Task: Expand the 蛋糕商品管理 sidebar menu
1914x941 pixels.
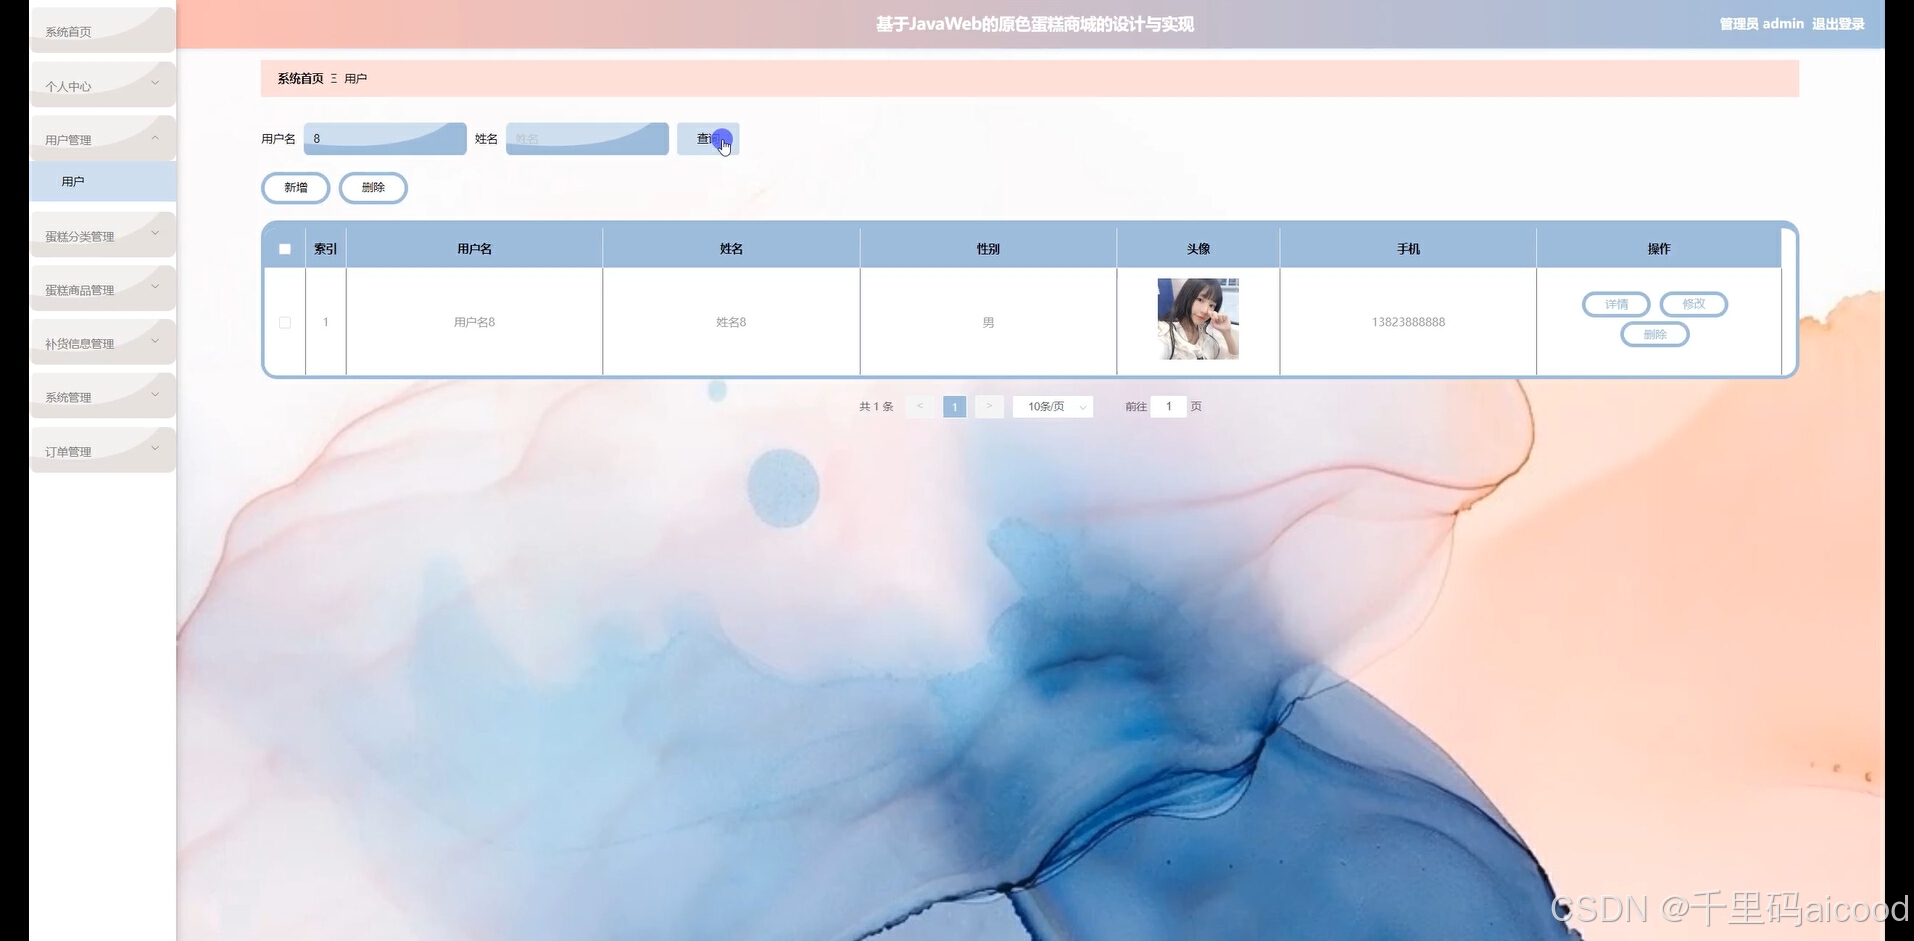Action: pos(102,289)
